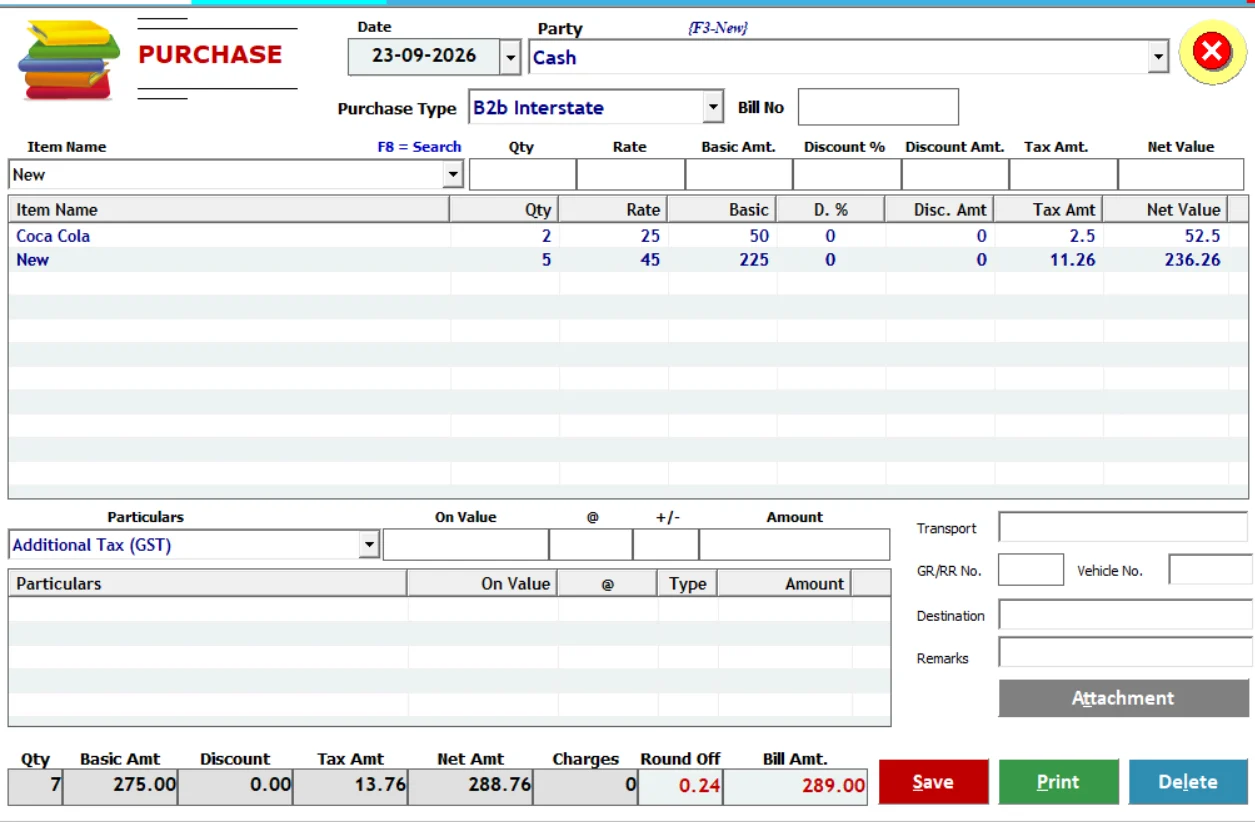Click the Discount % entry field
Viewport: 1255px width, 822px height.
[846, 174]
